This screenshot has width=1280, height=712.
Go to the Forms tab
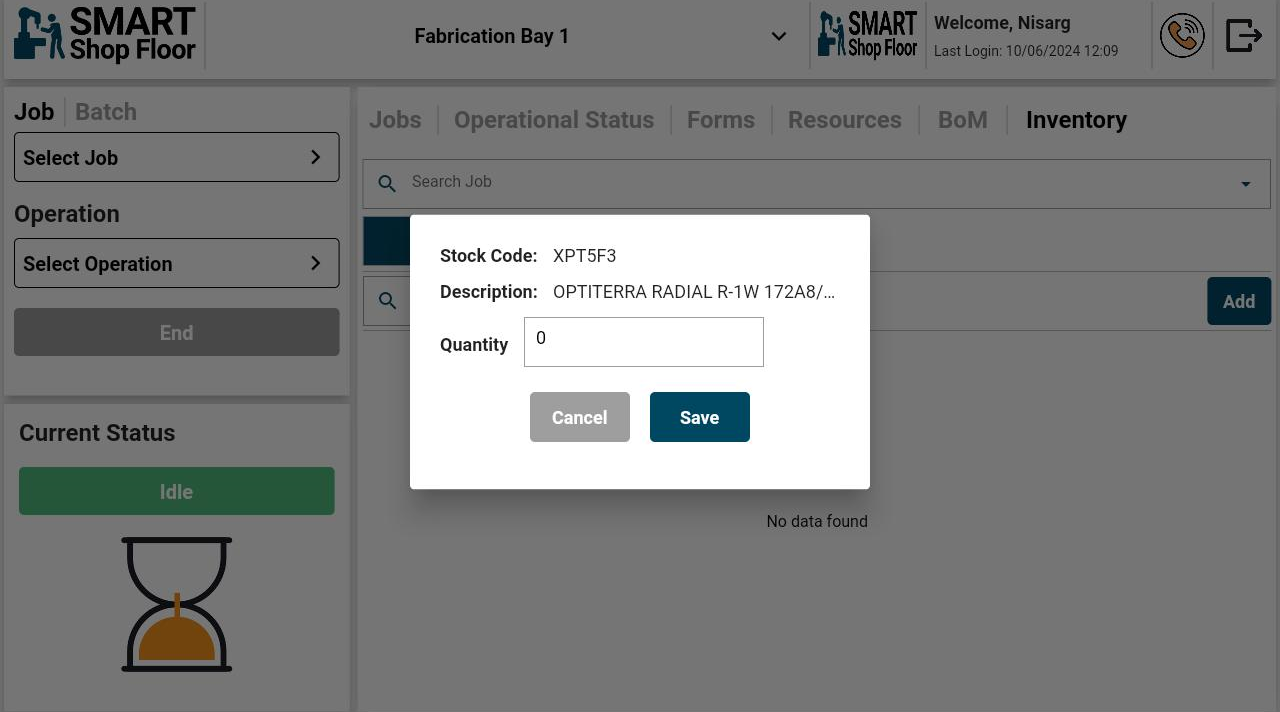[x=720, y=120]
